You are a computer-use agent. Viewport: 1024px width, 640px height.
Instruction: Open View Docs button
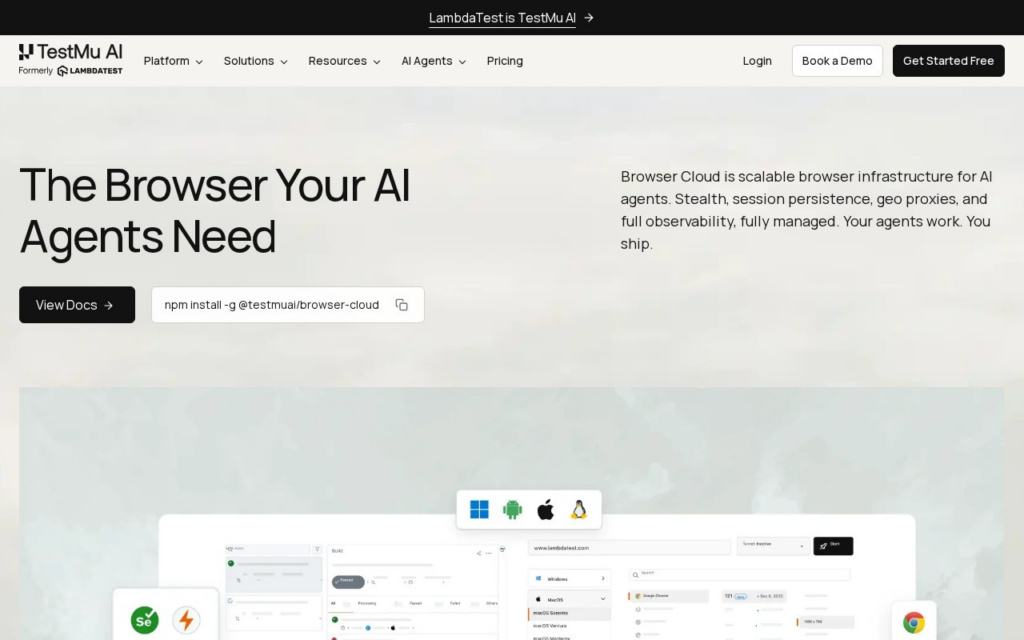[77, 305]
